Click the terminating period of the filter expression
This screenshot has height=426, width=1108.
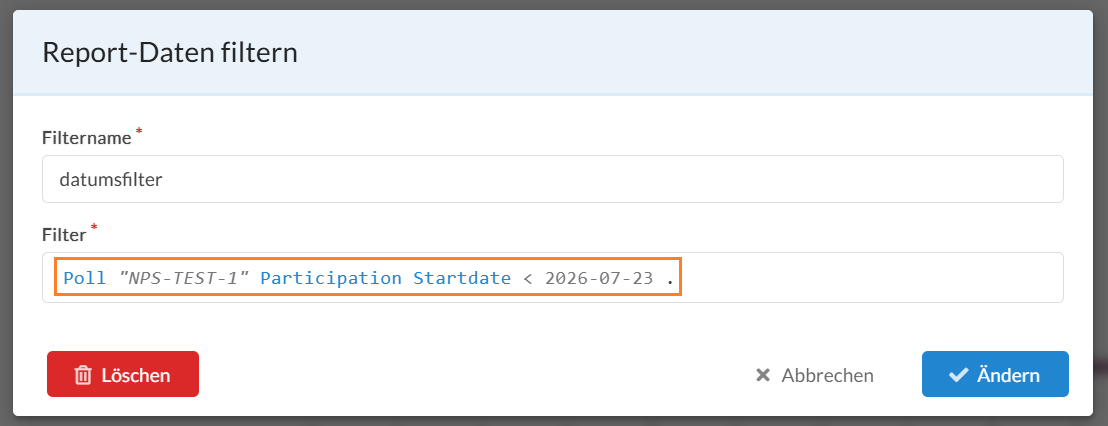670,281
